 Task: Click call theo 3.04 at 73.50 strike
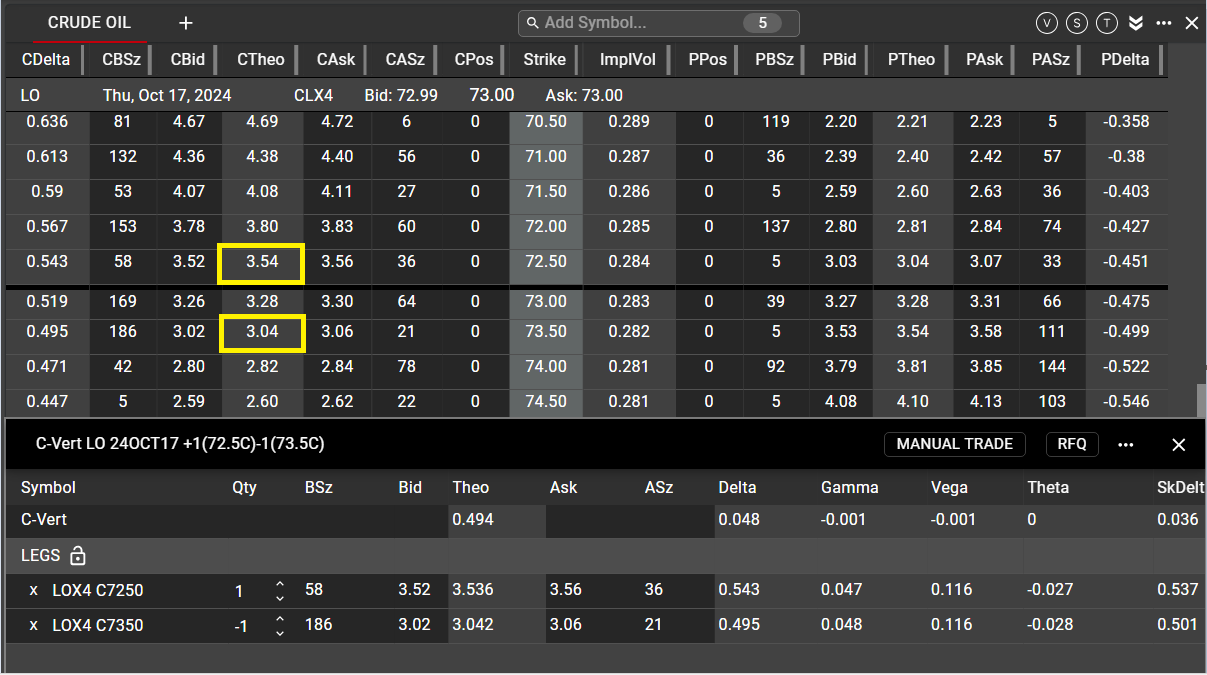[261, 332]
